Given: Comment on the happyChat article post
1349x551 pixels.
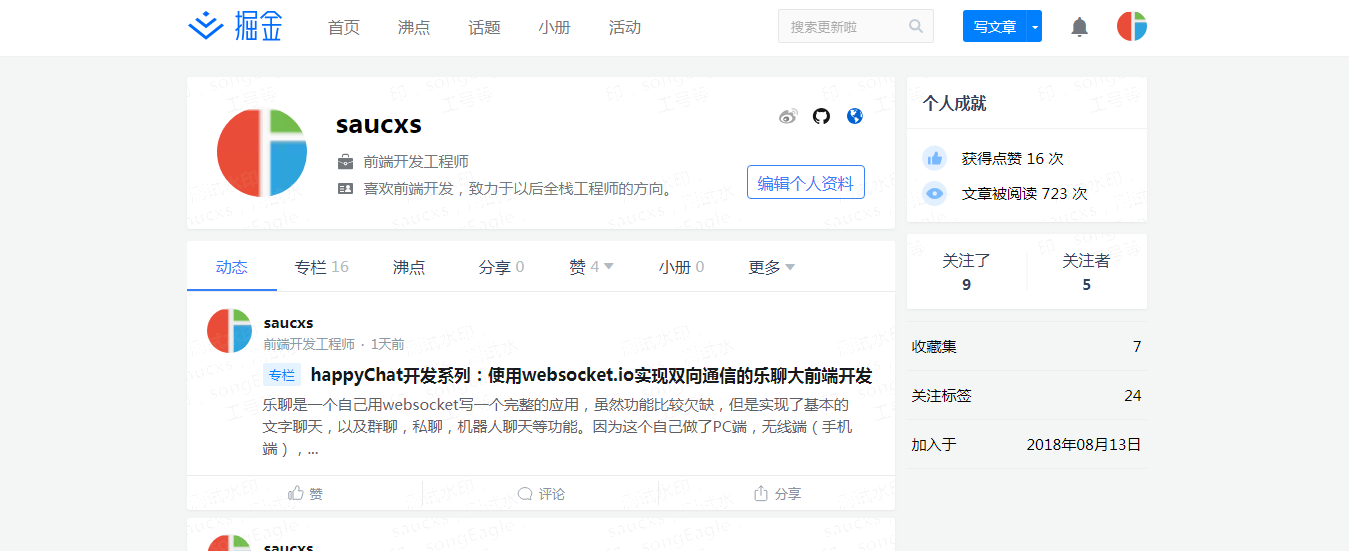Looking at the screenshot, I should 541,493.
